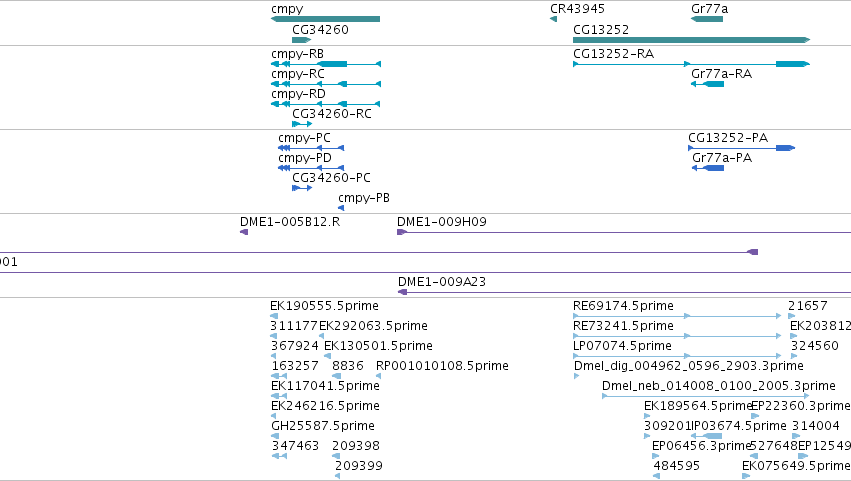
Task: Open the EK117041.5prime EST label
Action: click(x=325, y=386)
